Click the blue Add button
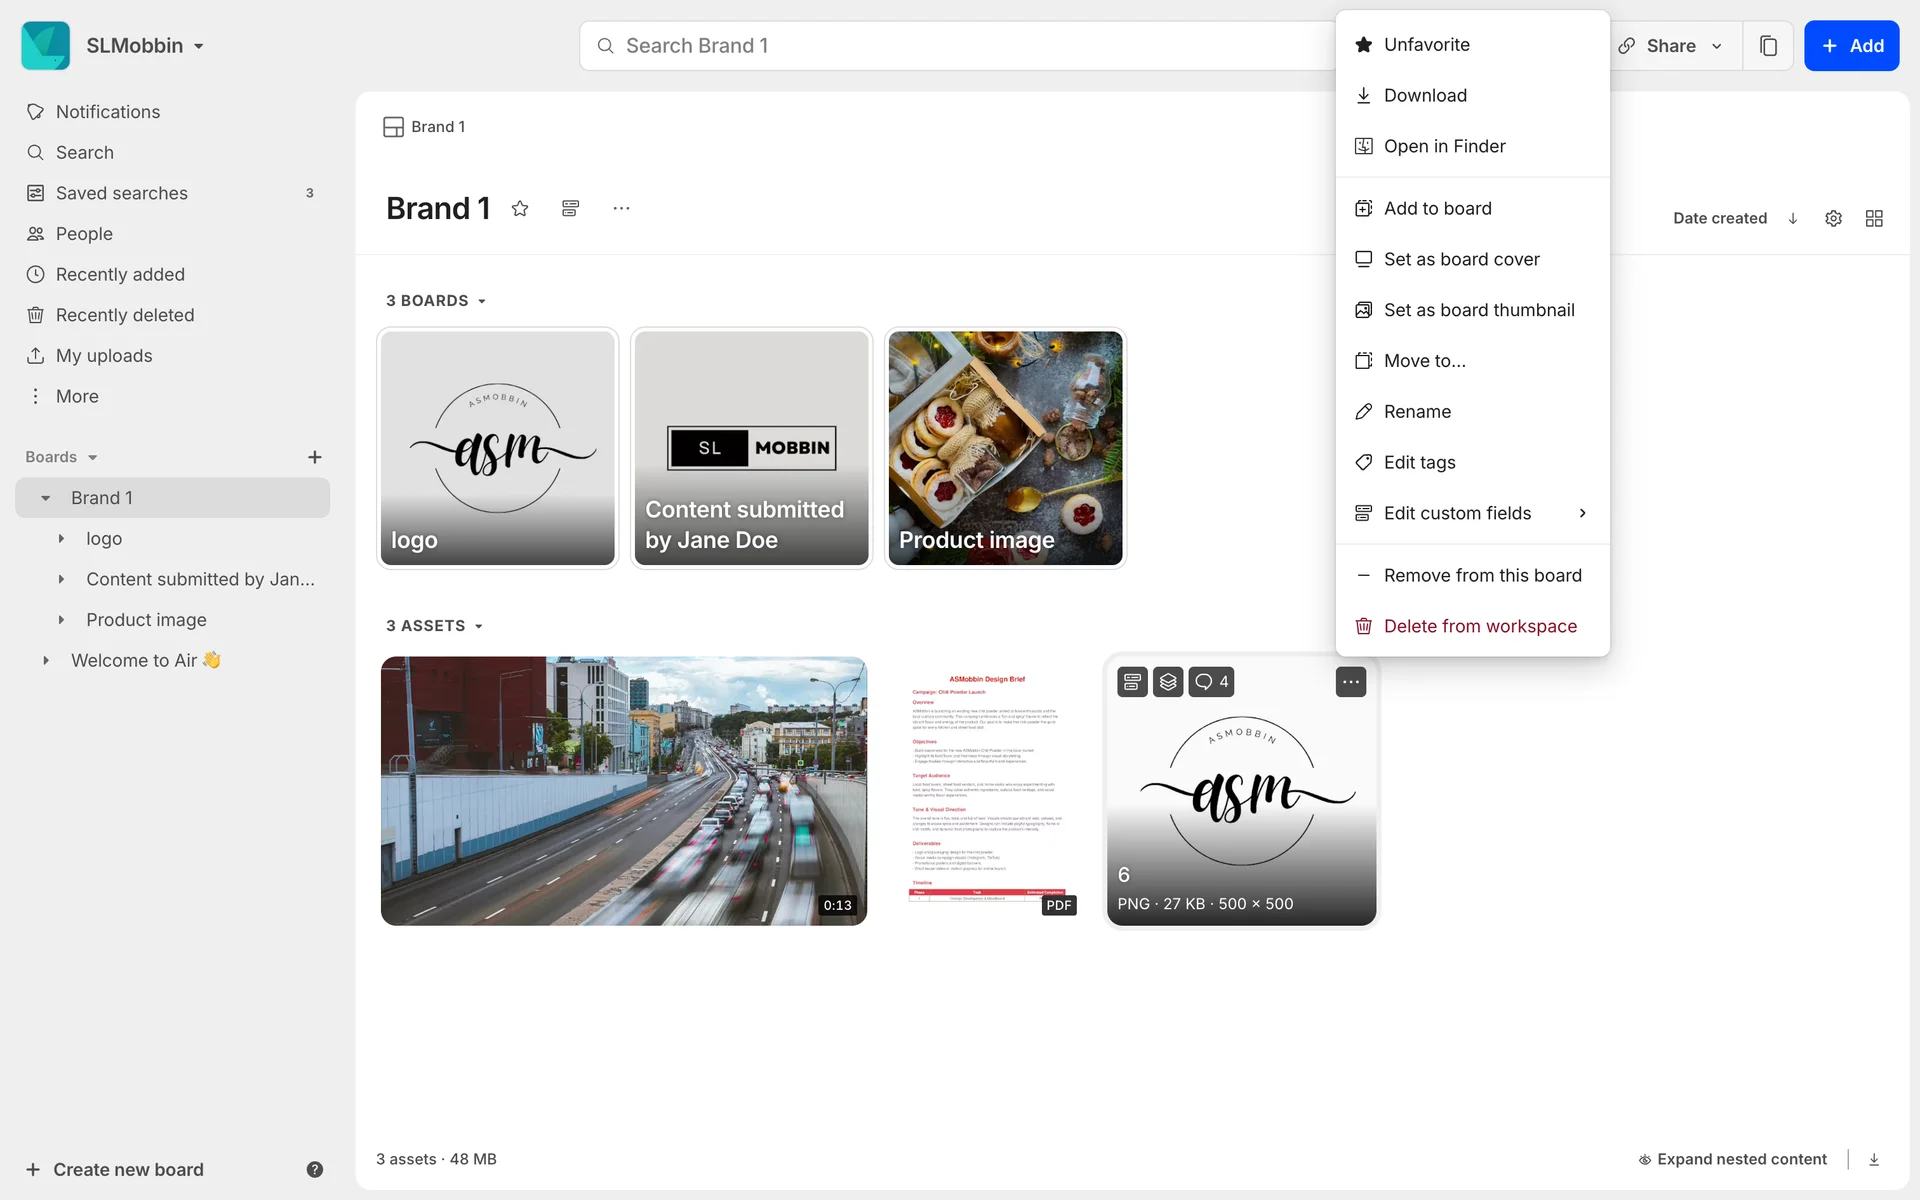1920x1200 pixels. [1851, 46]
